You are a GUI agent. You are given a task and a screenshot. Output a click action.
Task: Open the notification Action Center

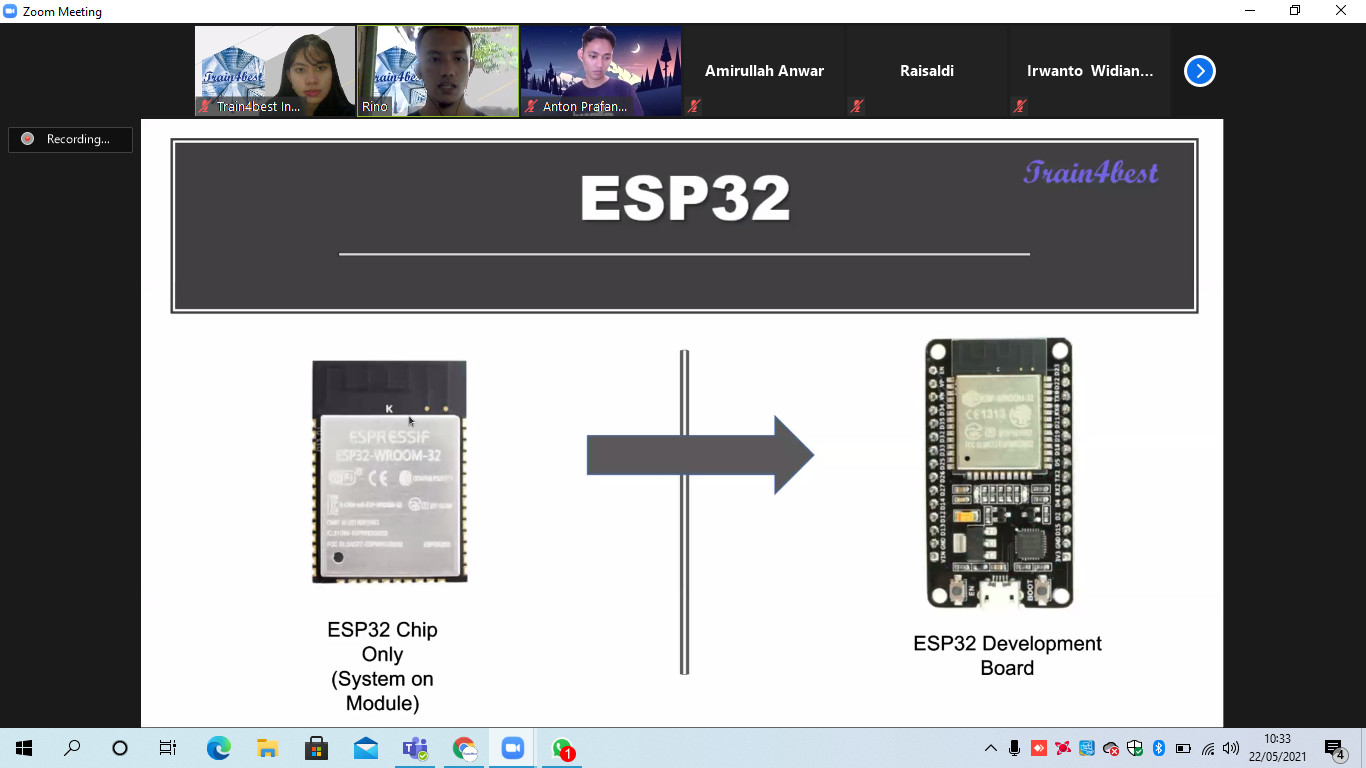tap(1334, 748)
